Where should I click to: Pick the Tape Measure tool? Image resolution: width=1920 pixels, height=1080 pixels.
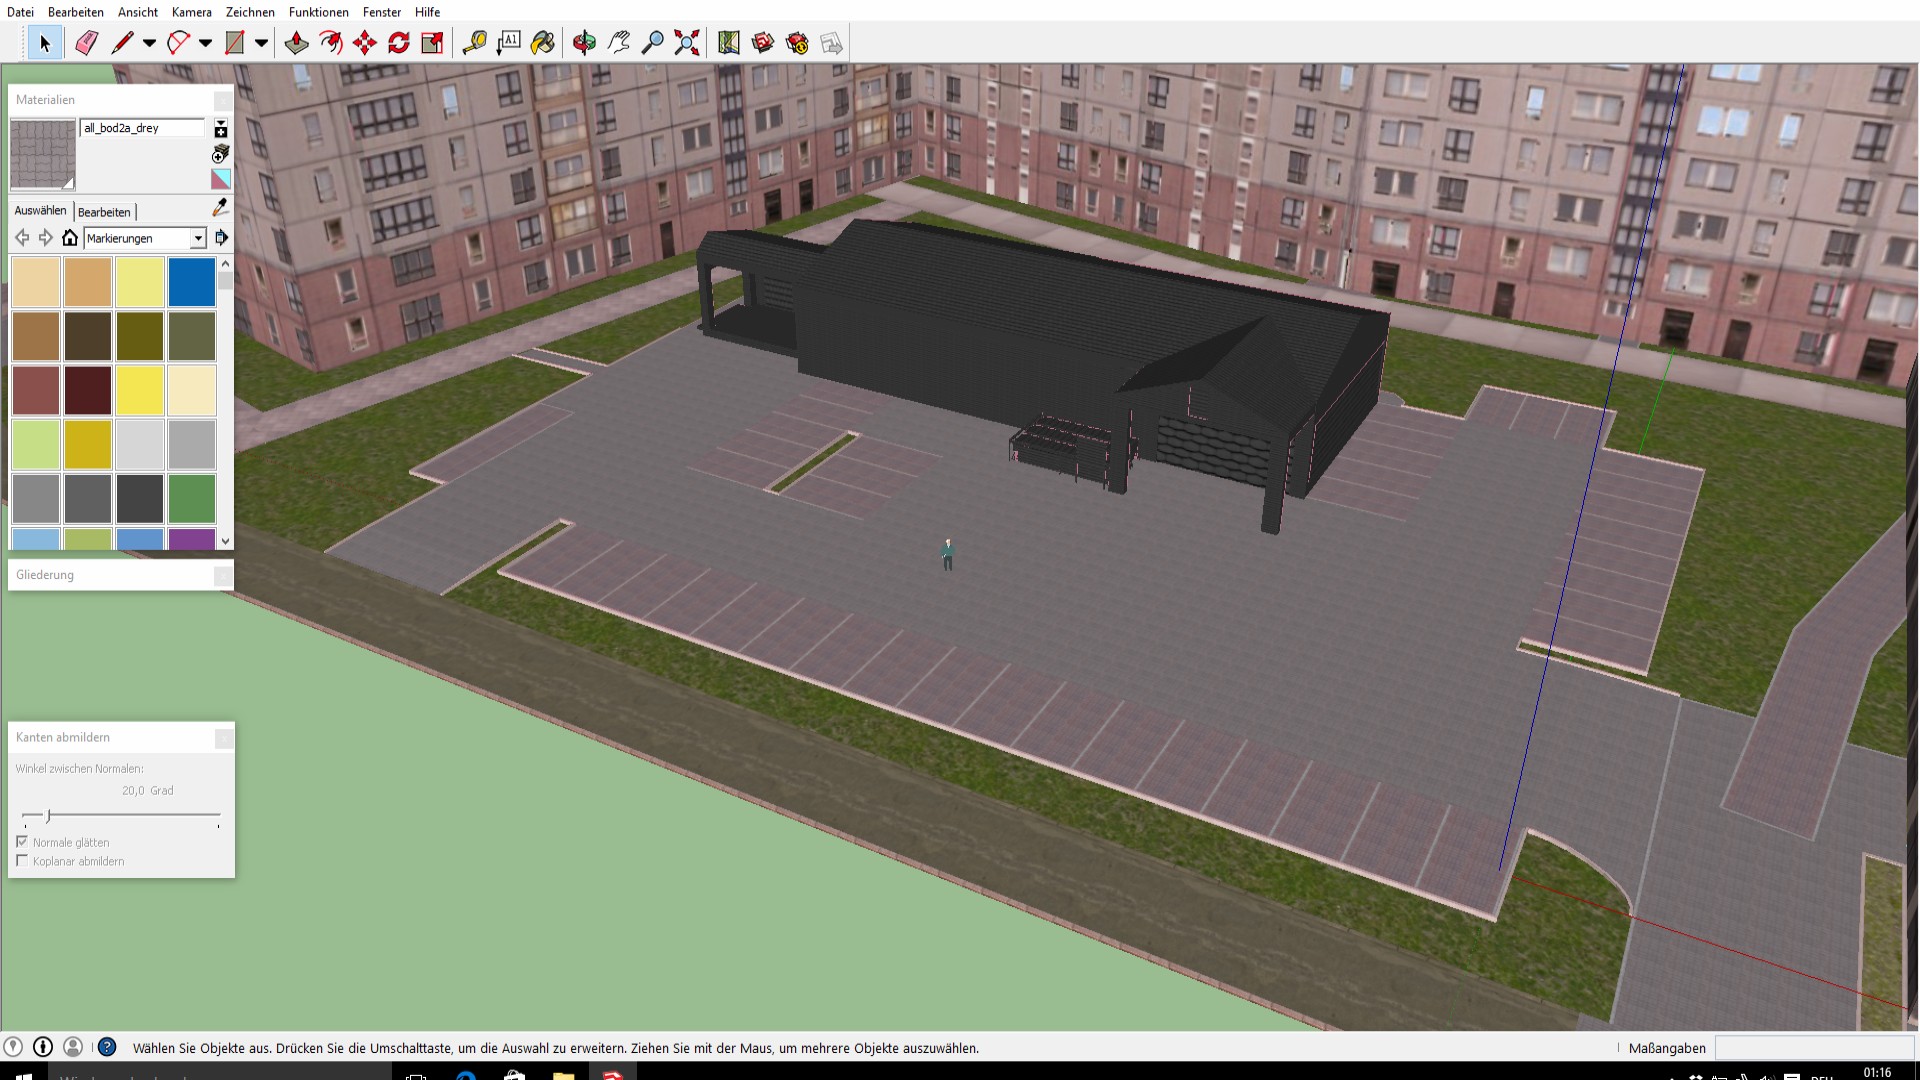[474, 43]
